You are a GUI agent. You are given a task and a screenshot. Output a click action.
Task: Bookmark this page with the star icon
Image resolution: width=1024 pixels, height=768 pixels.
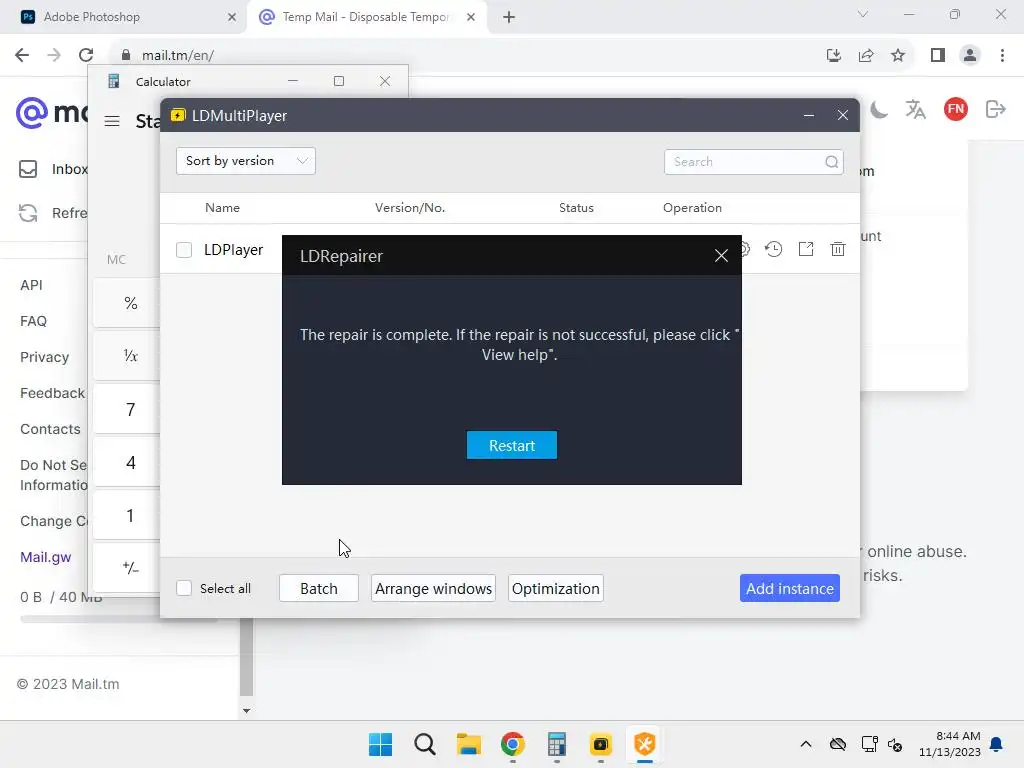(898, 55)
